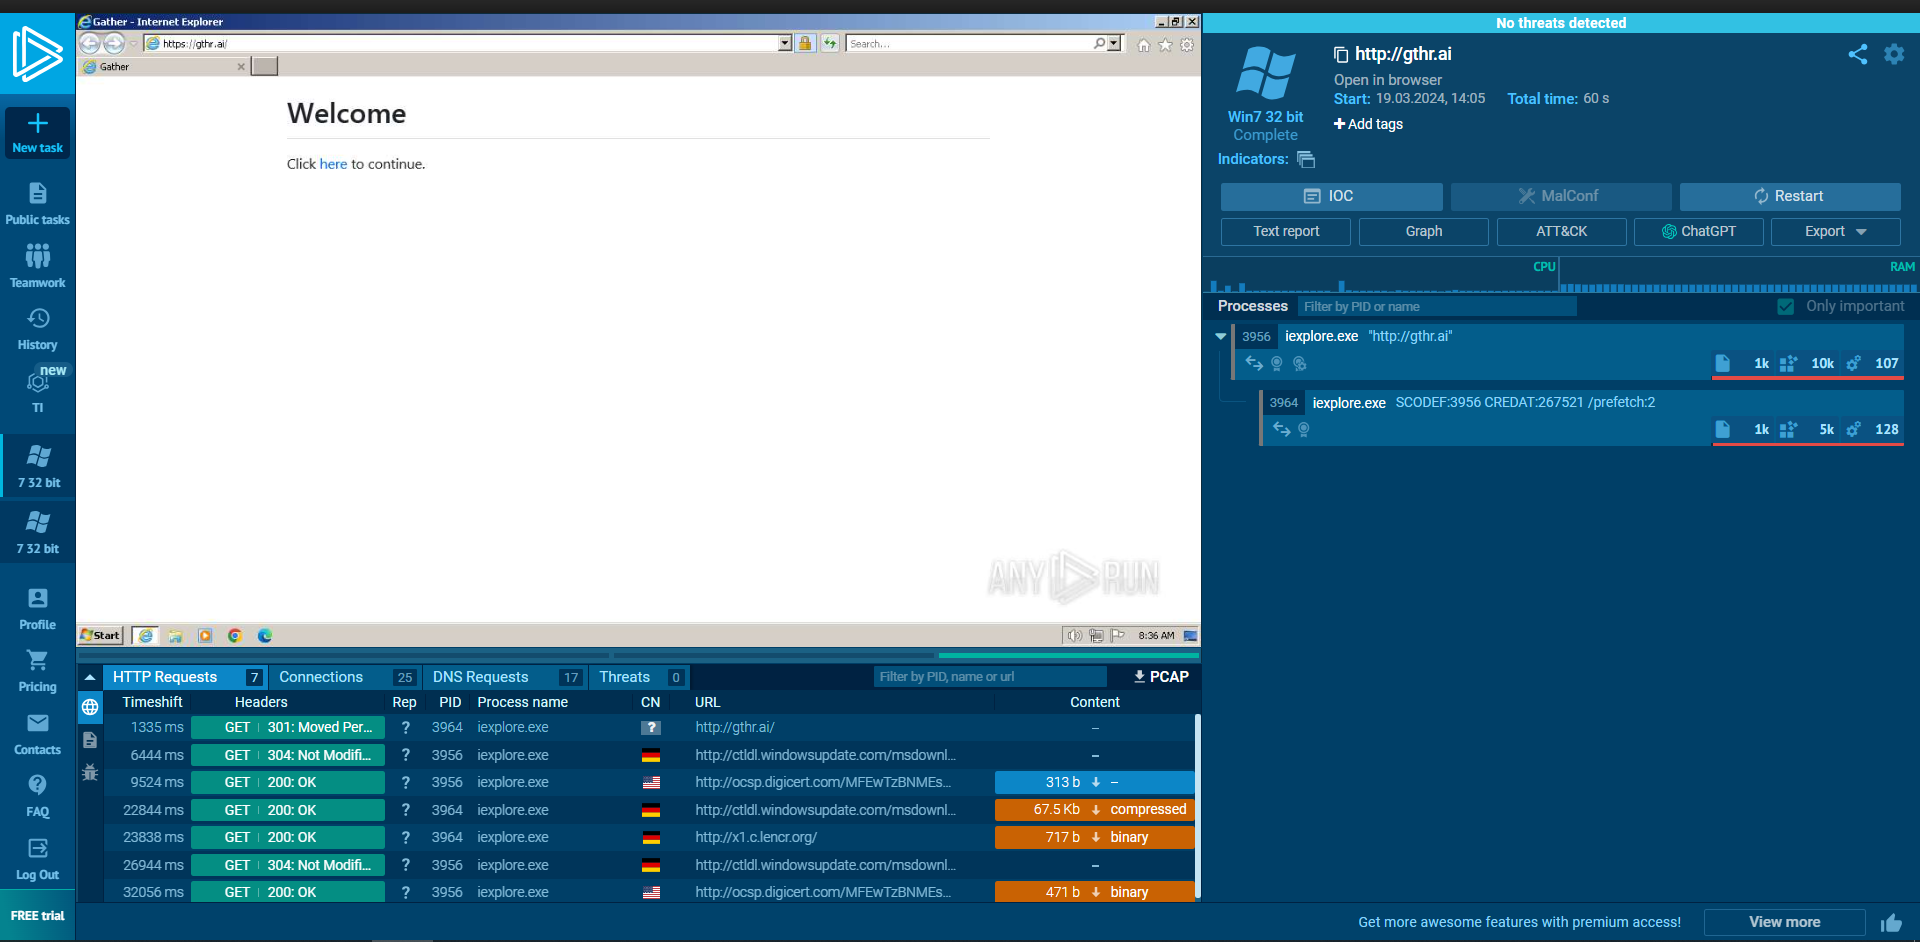
Task: Show the Files list icon beside requests
Action: pyautogui.click(x=90, y=740)
